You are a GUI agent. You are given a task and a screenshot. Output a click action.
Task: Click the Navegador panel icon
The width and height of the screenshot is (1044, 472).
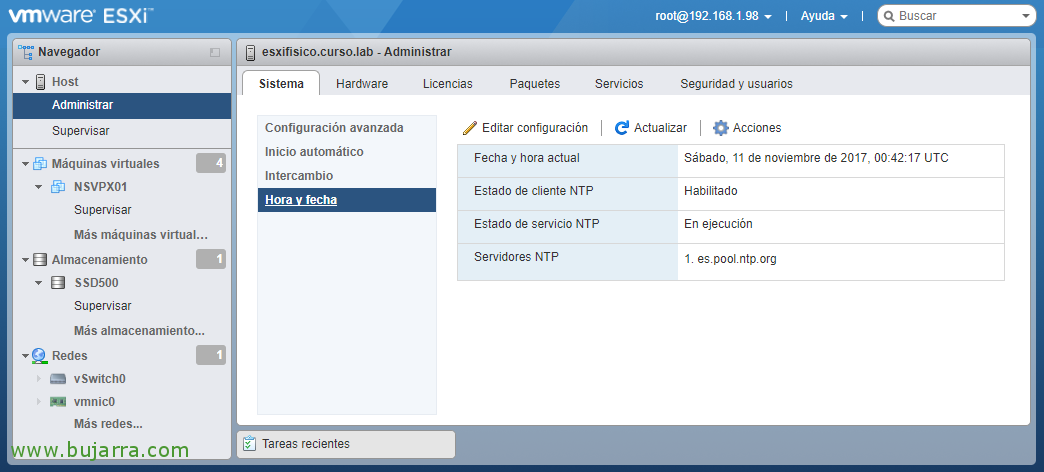pos(25,51)
